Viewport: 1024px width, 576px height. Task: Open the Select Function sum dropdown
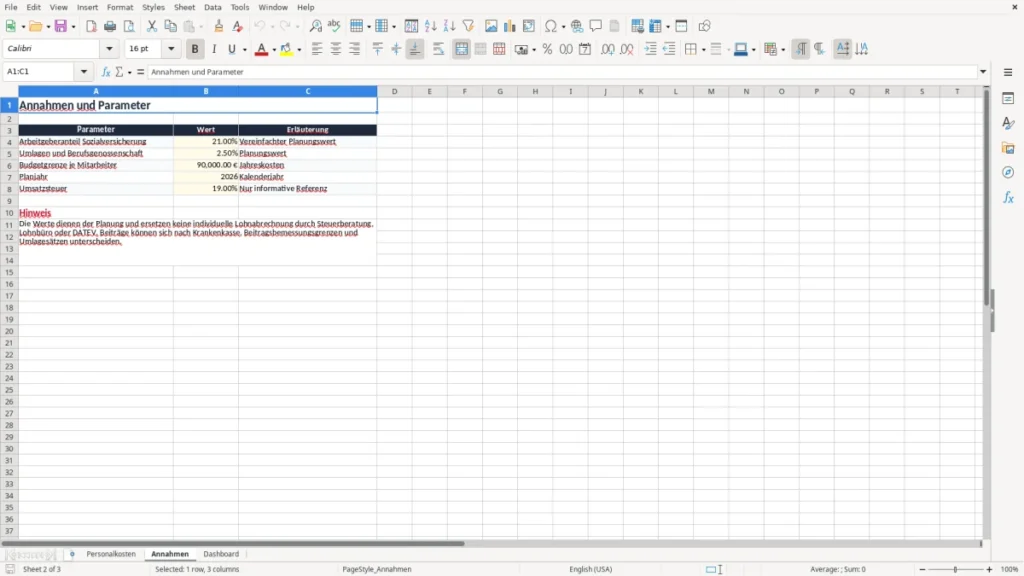tap(129, 72)
